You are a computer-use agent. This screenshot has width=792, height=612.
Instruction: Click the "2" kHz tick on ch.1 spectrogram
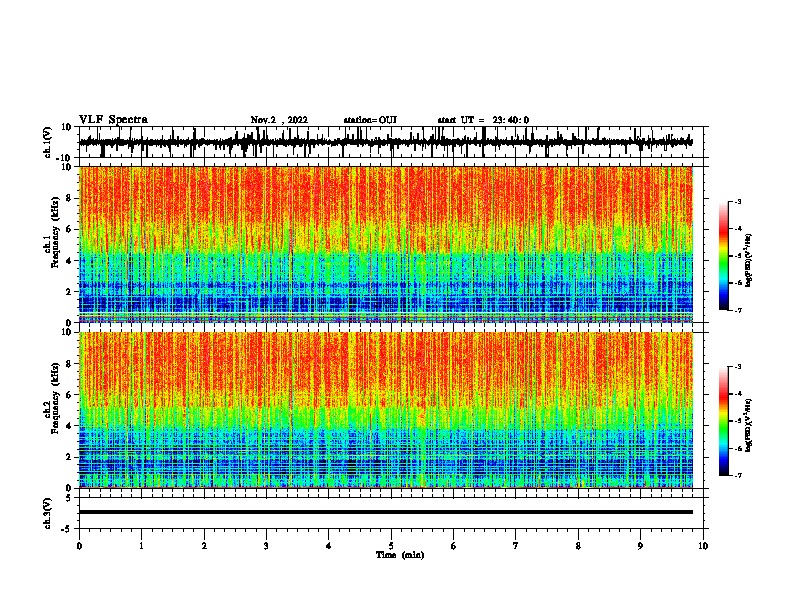pyautogui.click(x=70, y=292)
